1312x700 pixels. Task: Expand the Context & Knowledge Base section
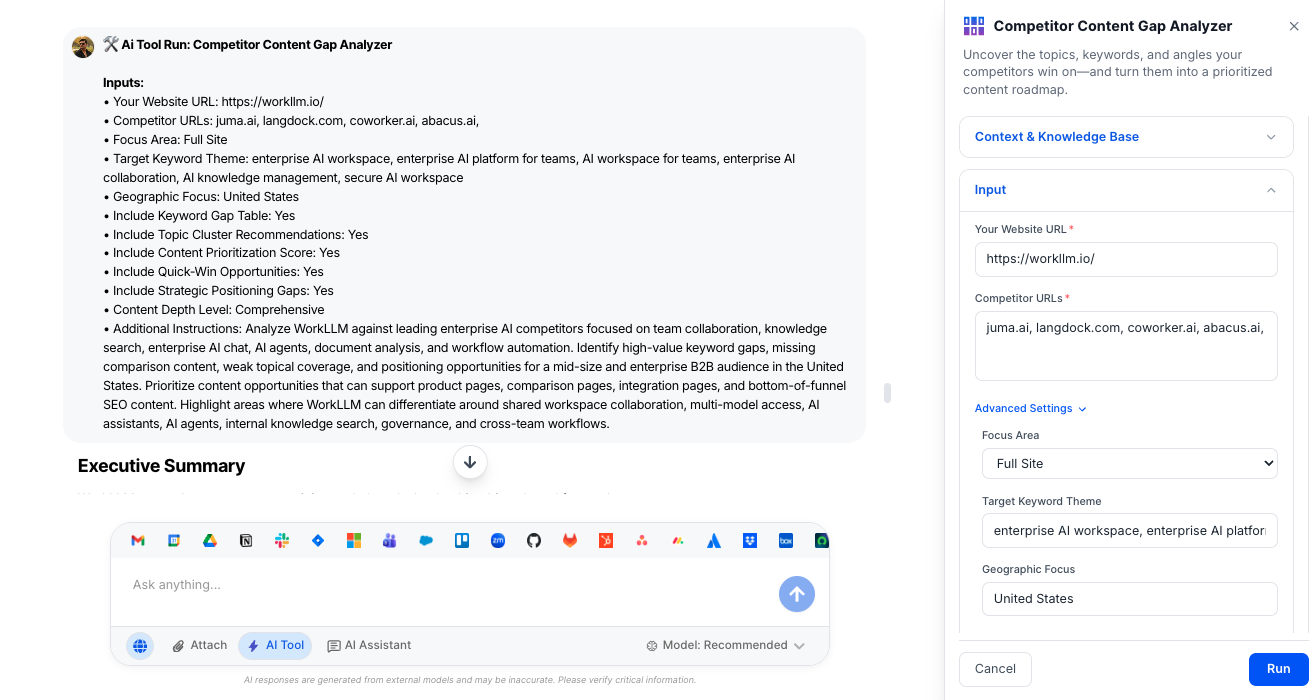coord(1125,137)
